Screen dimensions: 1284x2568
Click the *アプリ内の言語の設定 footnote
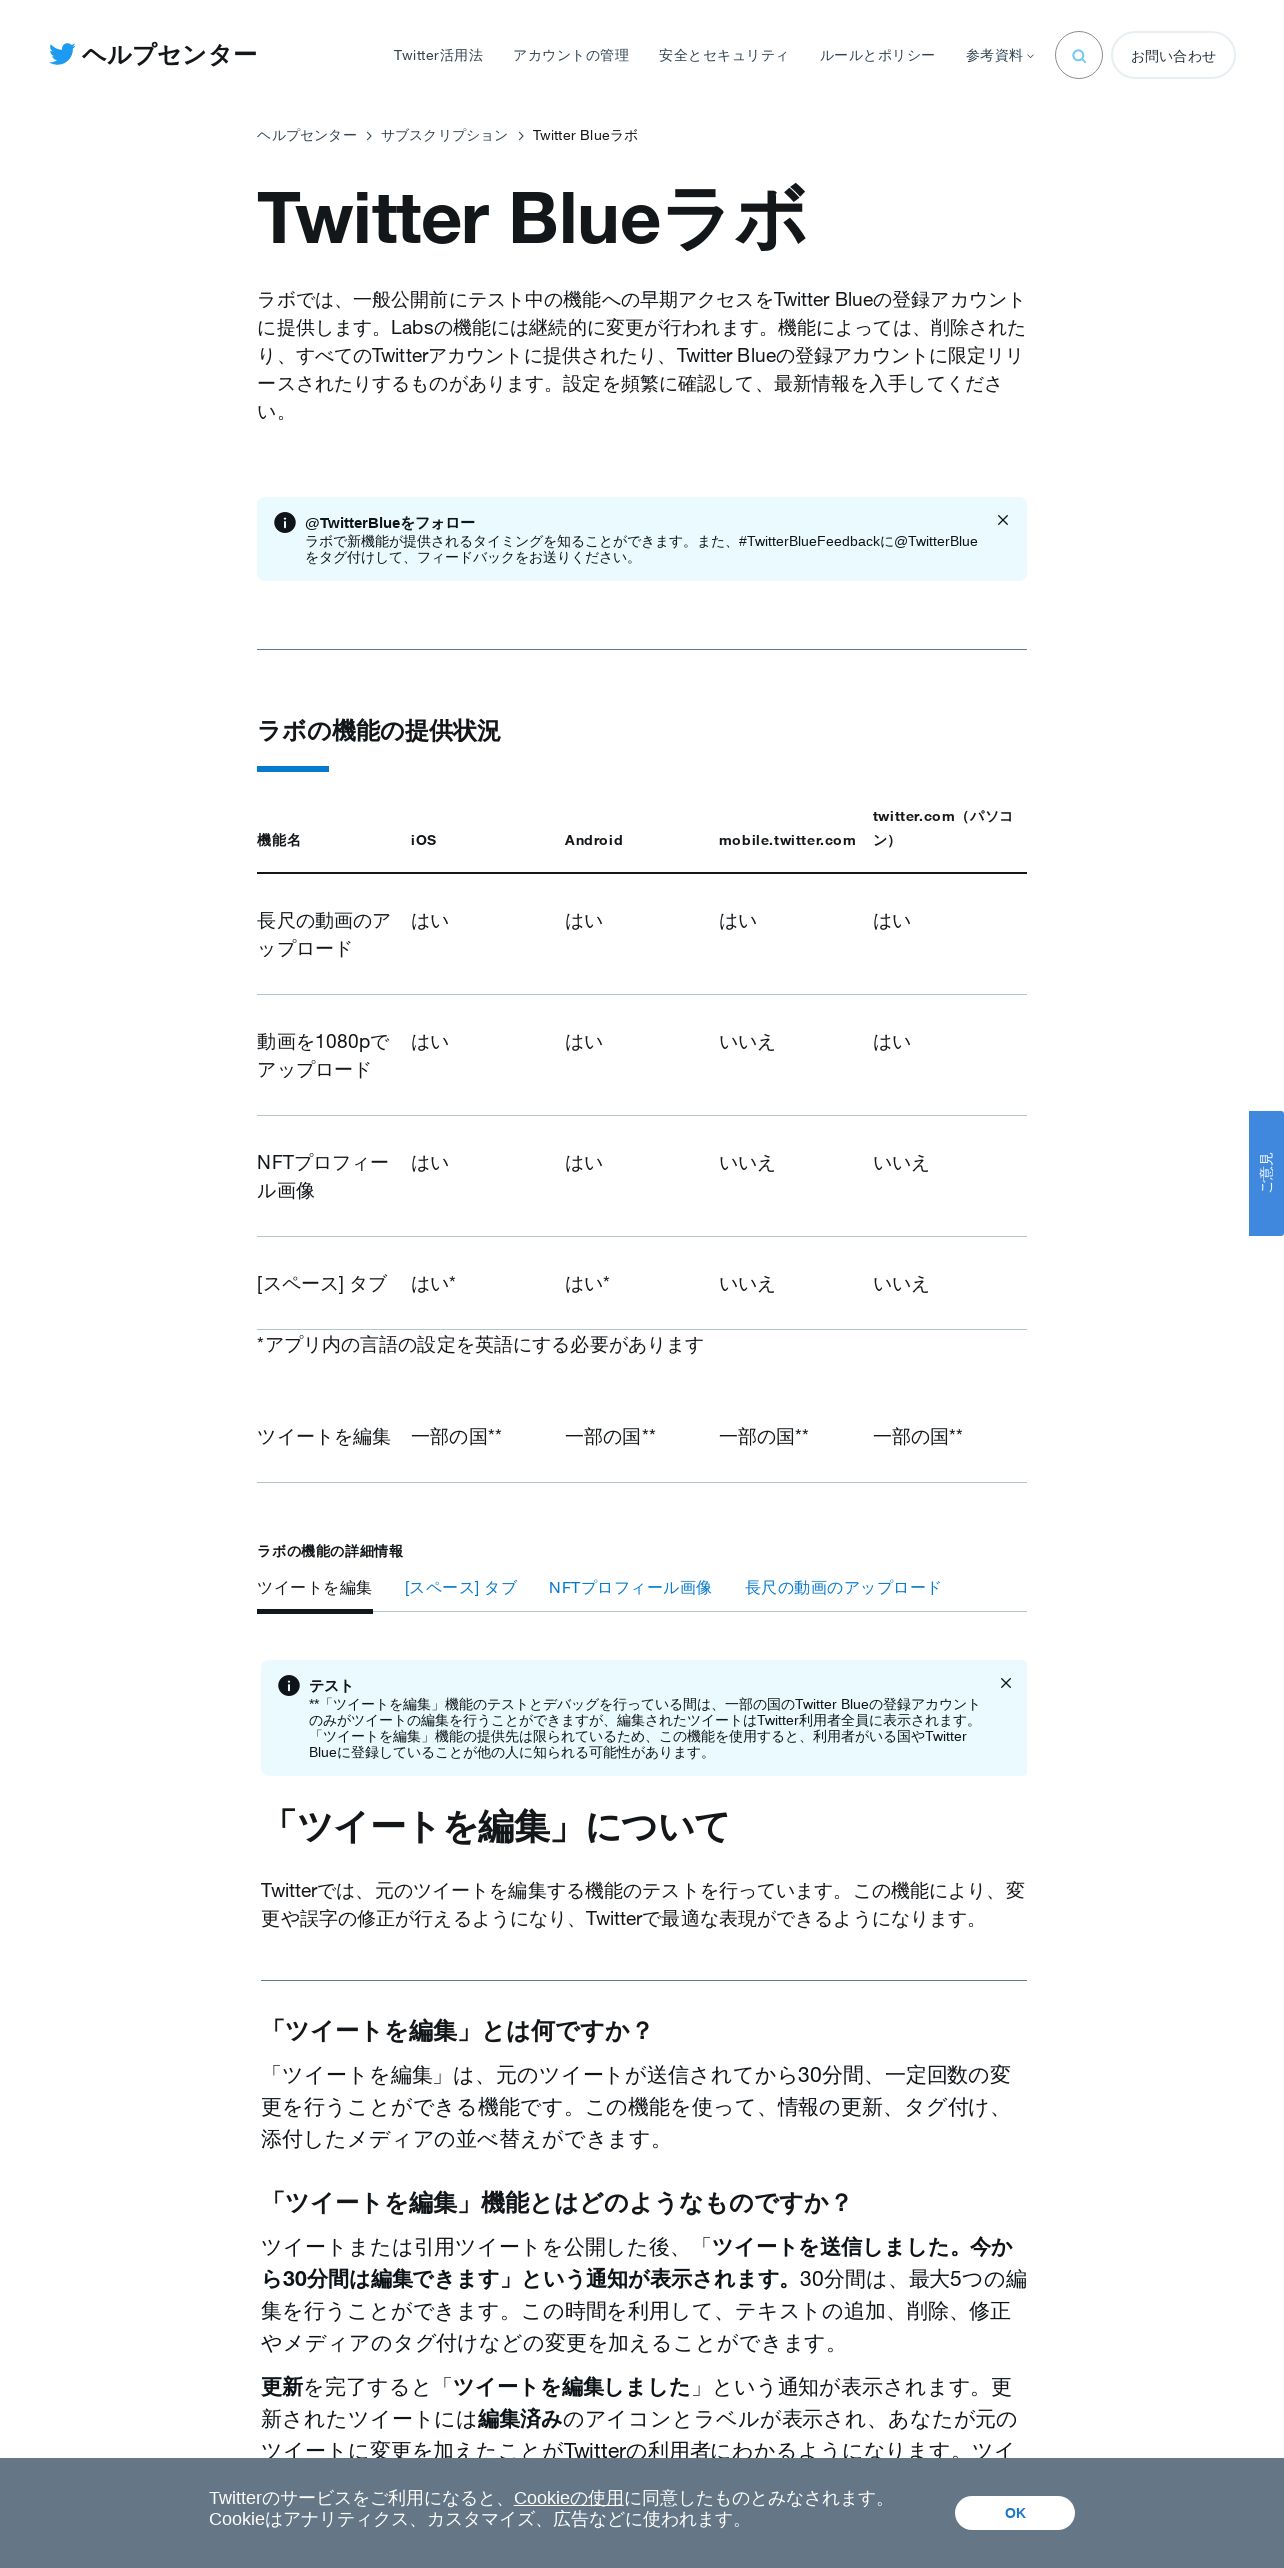click(480, 1344)
